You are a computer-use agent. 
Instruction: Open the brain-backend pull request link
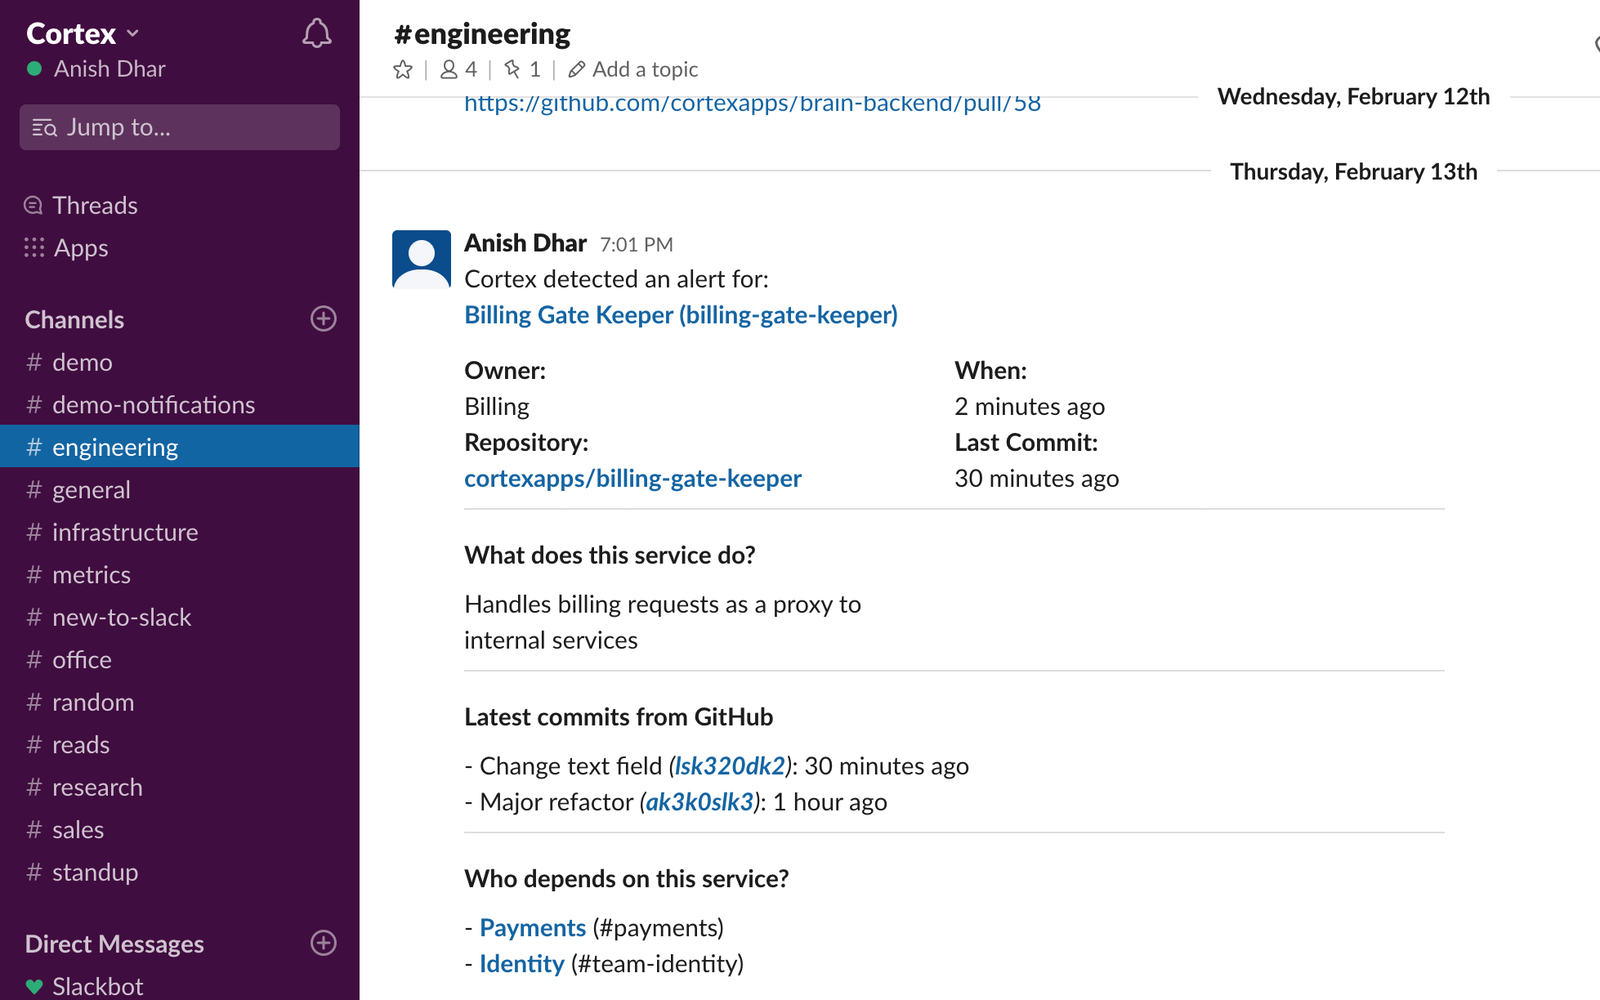tap(752, 104)
